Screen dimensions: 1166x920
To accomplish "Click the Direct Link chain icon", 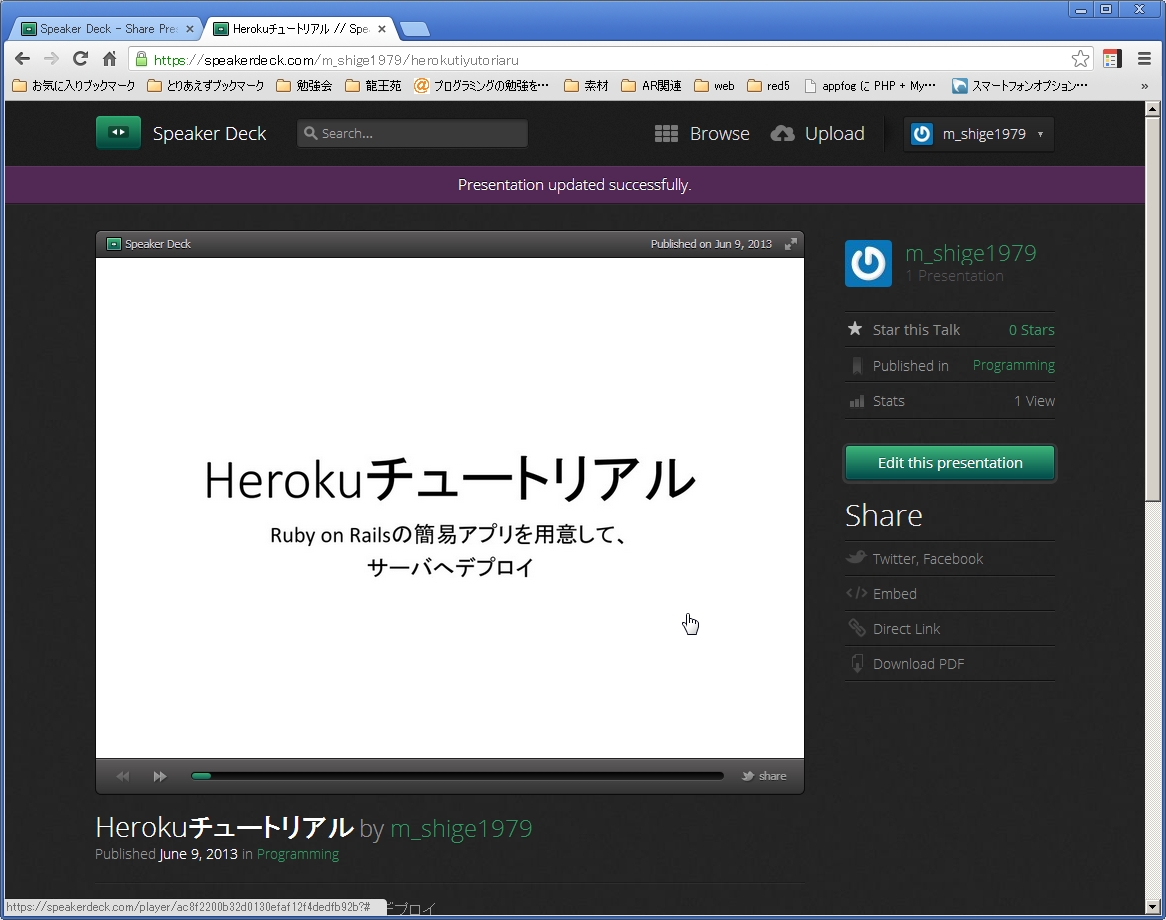I will pos(857,628).
